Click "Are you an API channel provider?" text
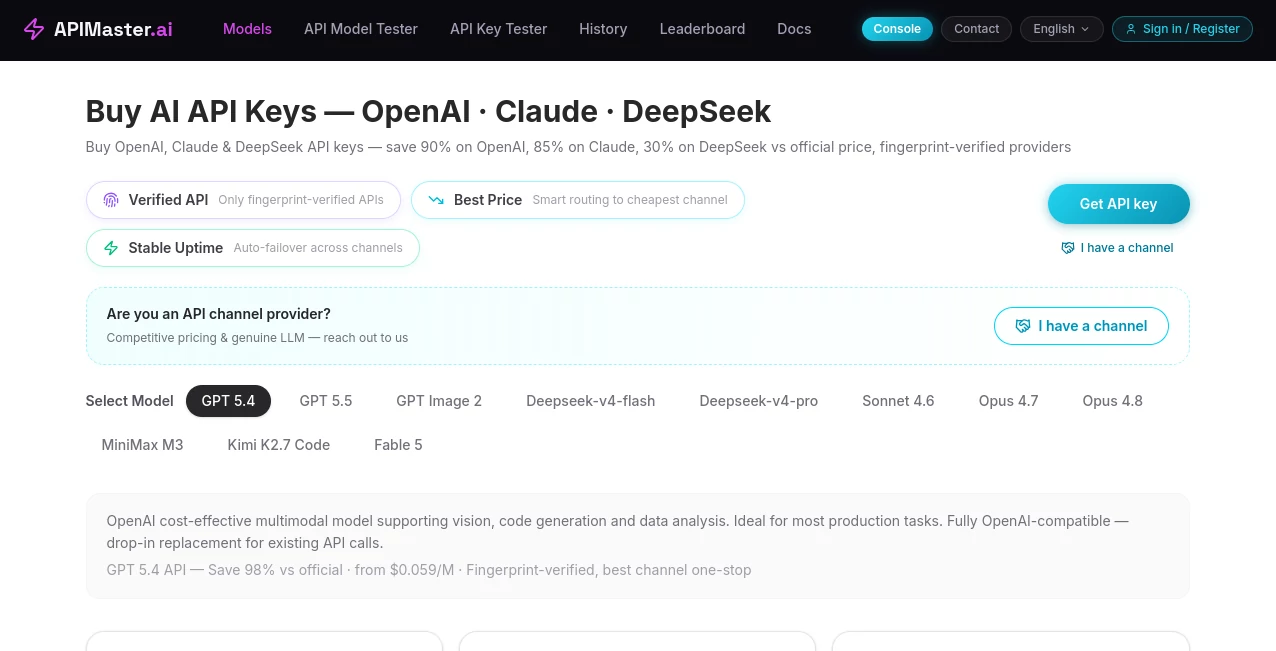Screen dimensions: 1276x651 (219, 314)
